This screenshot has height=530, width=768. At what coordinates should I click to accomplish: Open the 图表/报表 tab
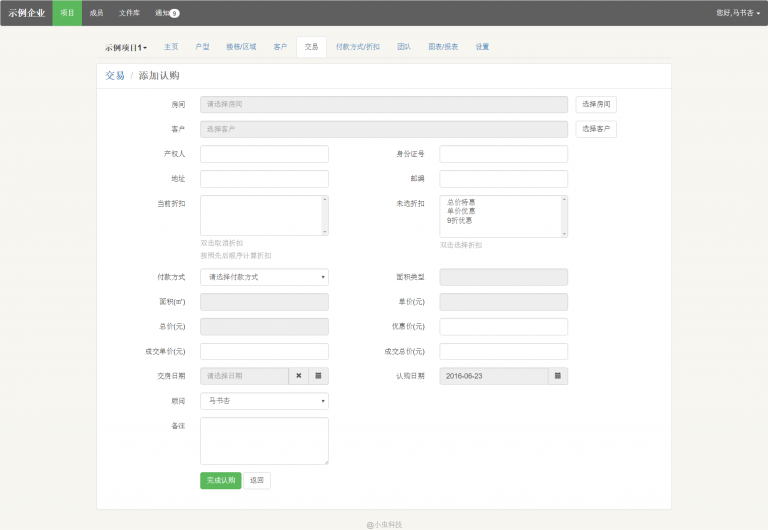[x=443, y=47]
